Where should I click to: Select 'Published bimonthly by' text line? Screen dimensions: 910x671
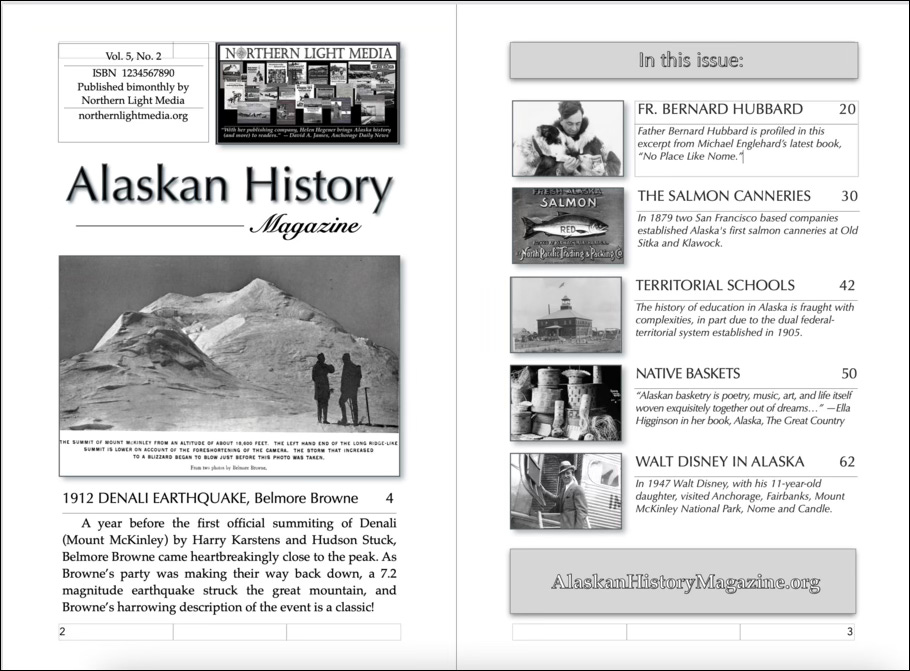coord(133,87)
